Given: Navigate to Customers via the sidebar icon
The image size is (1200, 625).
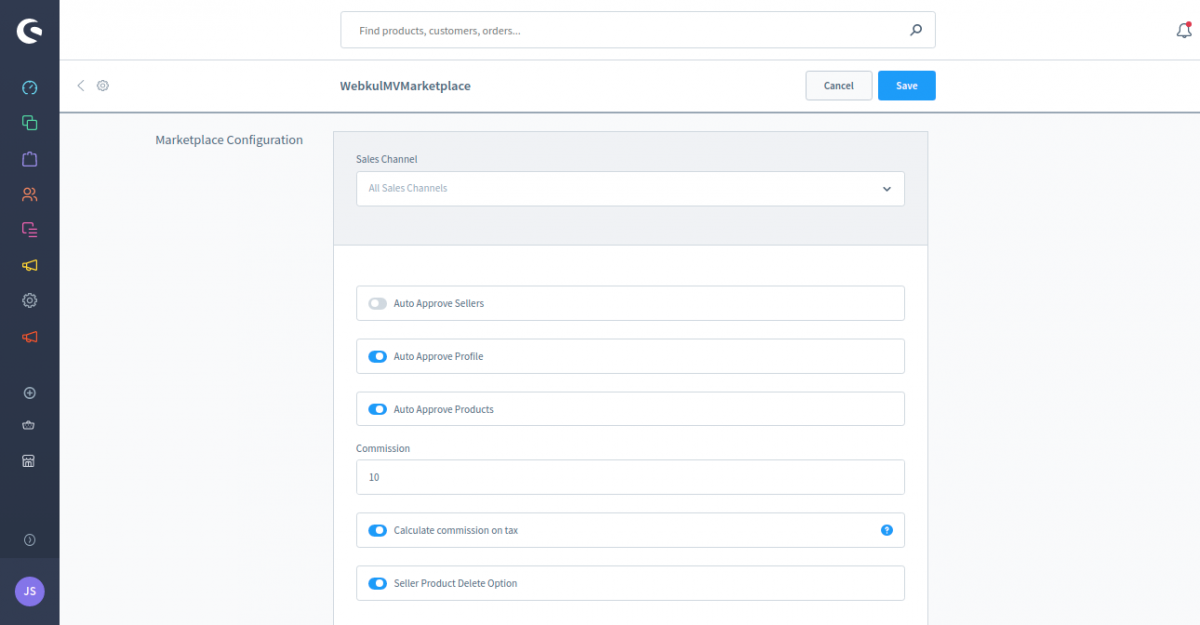Looking at the screenshot, I should tap(29, 193).
